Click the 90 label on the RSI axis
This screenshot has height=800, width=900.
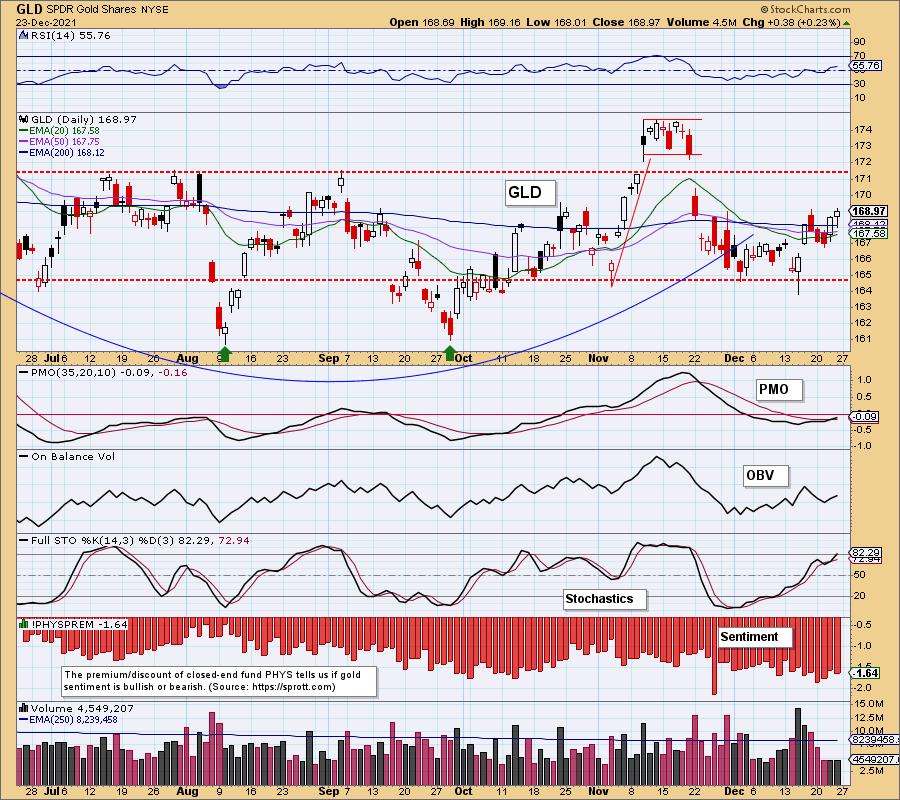click(860, 42)
